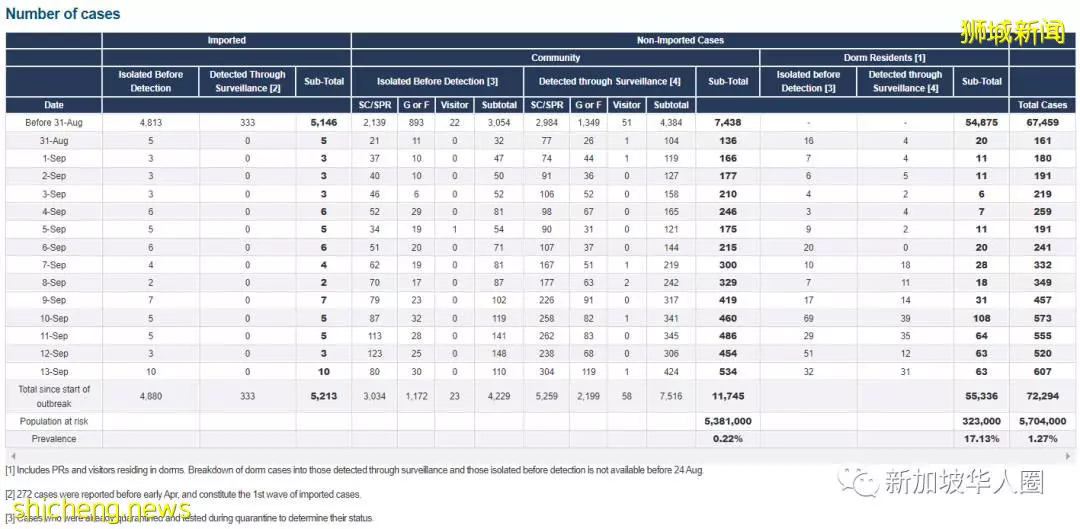Click the dorm prevalence '17.13%'
Viewport: 1080px width, 529px height.
coord(982,439)
